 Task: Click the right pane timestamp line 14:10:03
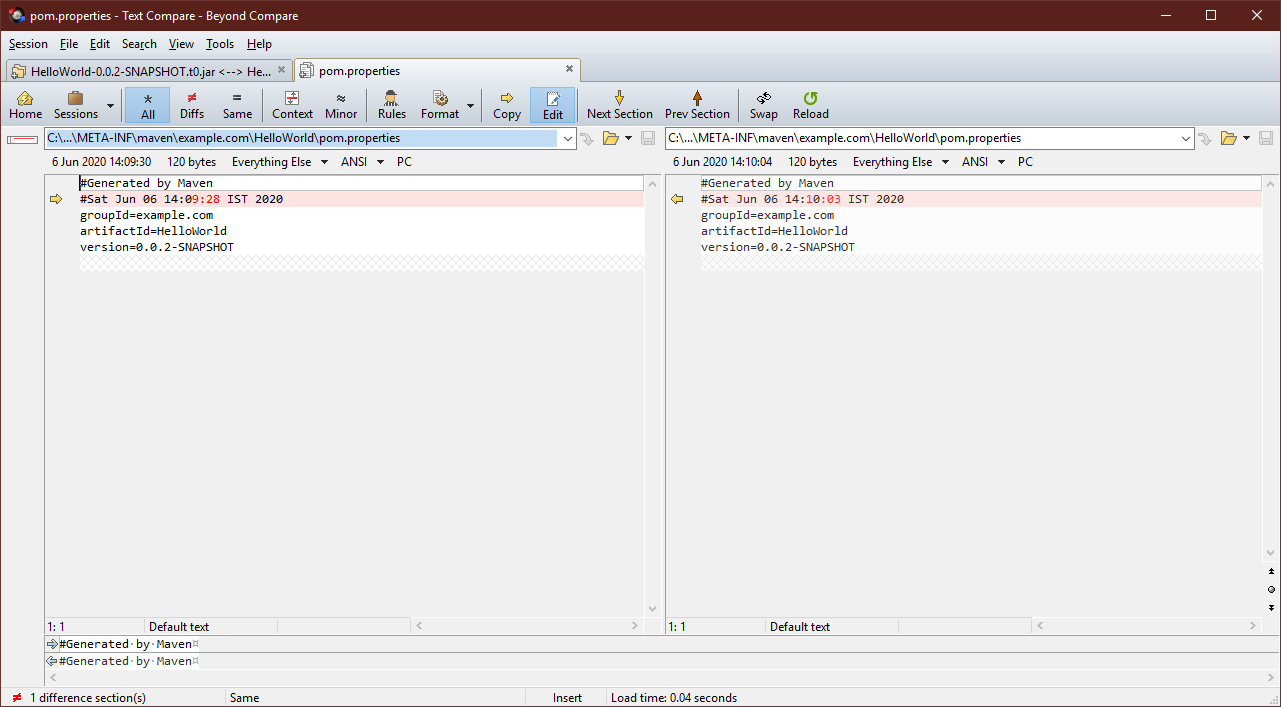[x=802, y=199]
